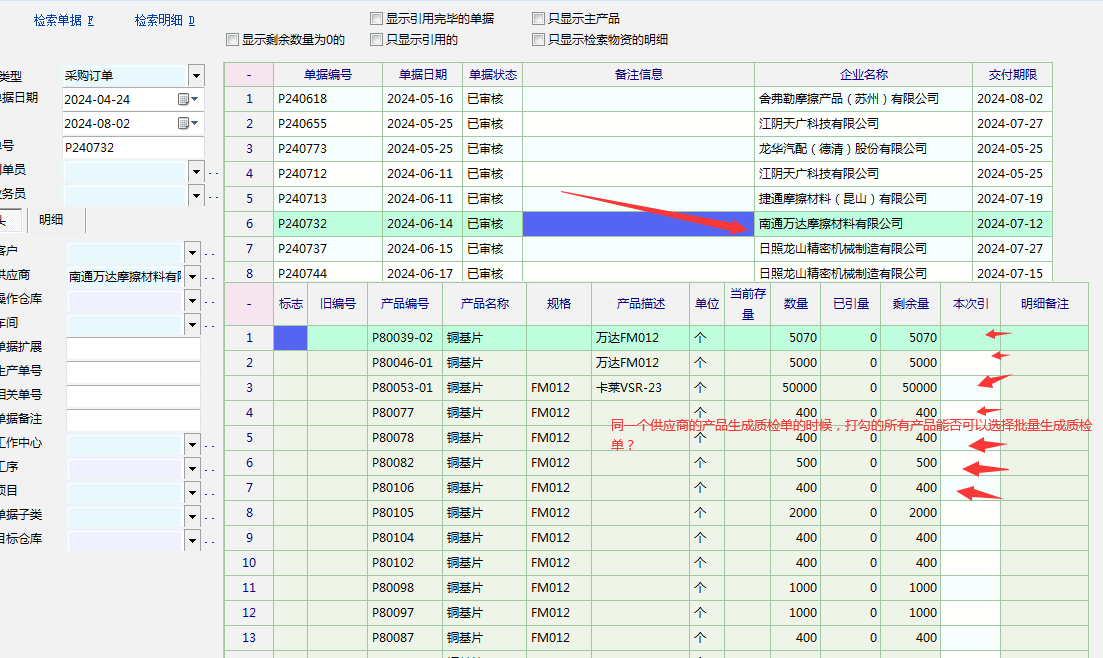The height and width of the screenshot is (658, 1103).
Task: Click the blue 标志 cell in detail row 1
Action: coord(290,338)
